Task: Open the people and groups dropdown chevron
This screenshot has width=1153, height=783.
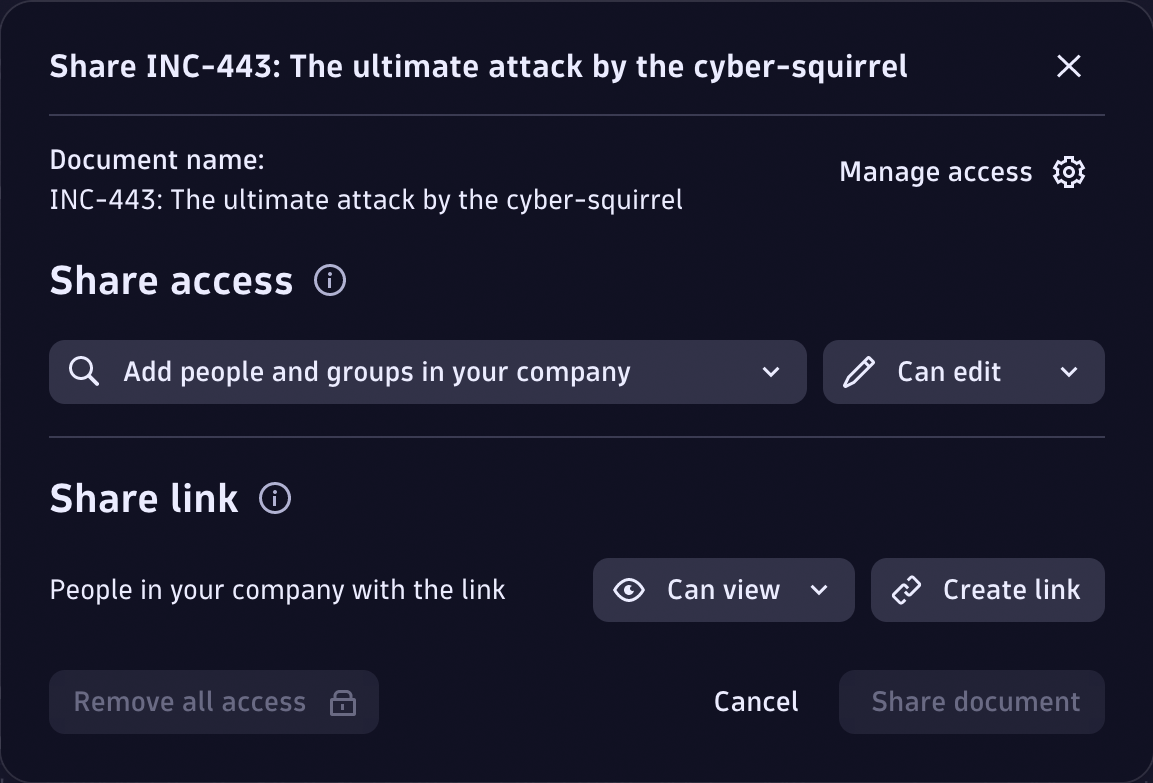Action: tap(771, 373)
